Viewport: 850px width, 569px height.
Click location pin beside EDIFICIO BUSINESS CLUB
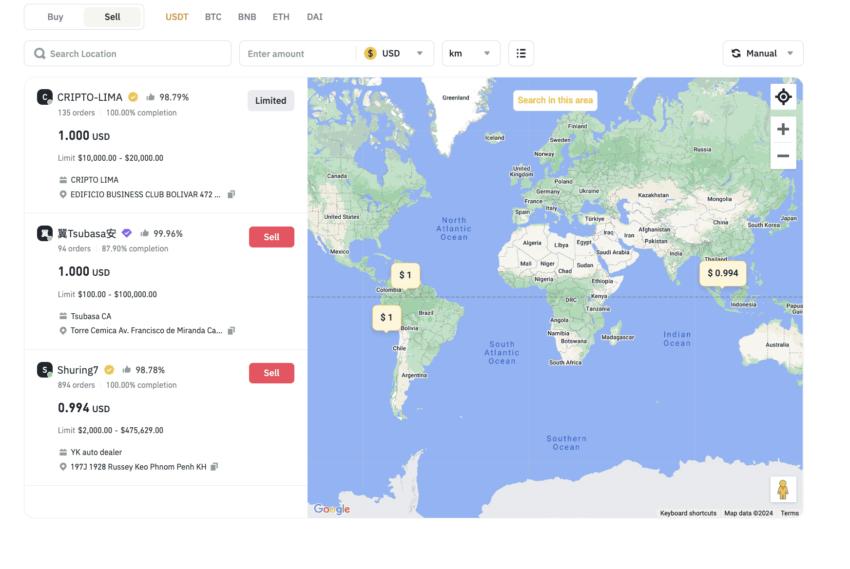tap(63, 194)
